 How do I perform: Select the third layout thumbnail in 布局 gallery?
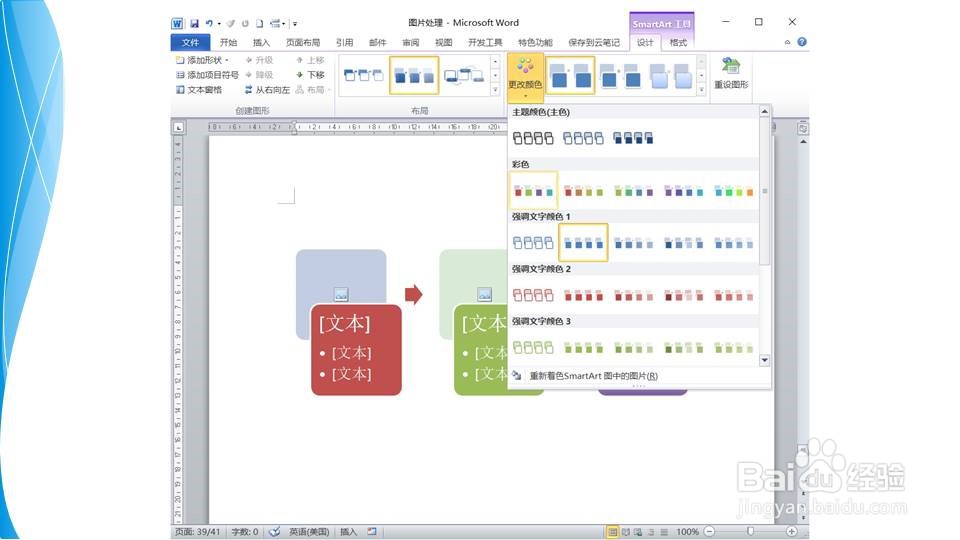pos(463,76)
